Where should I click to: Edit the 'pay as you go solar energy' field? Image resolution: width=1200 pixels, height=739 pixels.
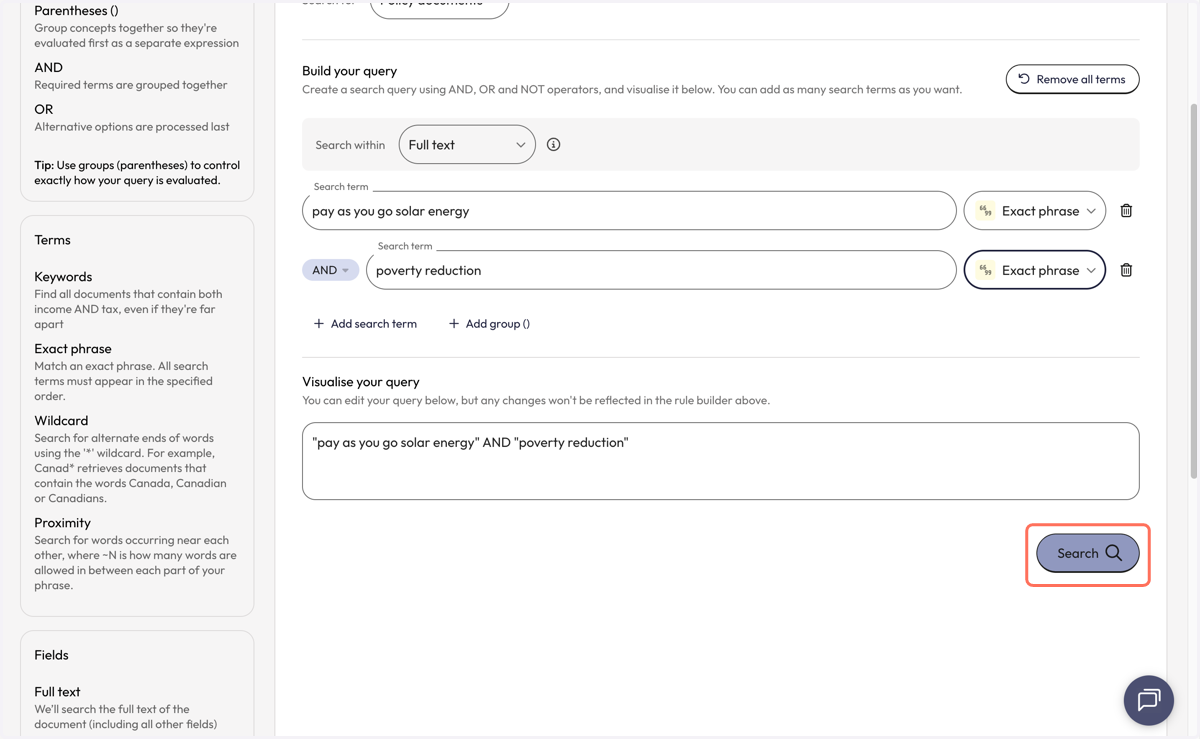pos(629,211)
